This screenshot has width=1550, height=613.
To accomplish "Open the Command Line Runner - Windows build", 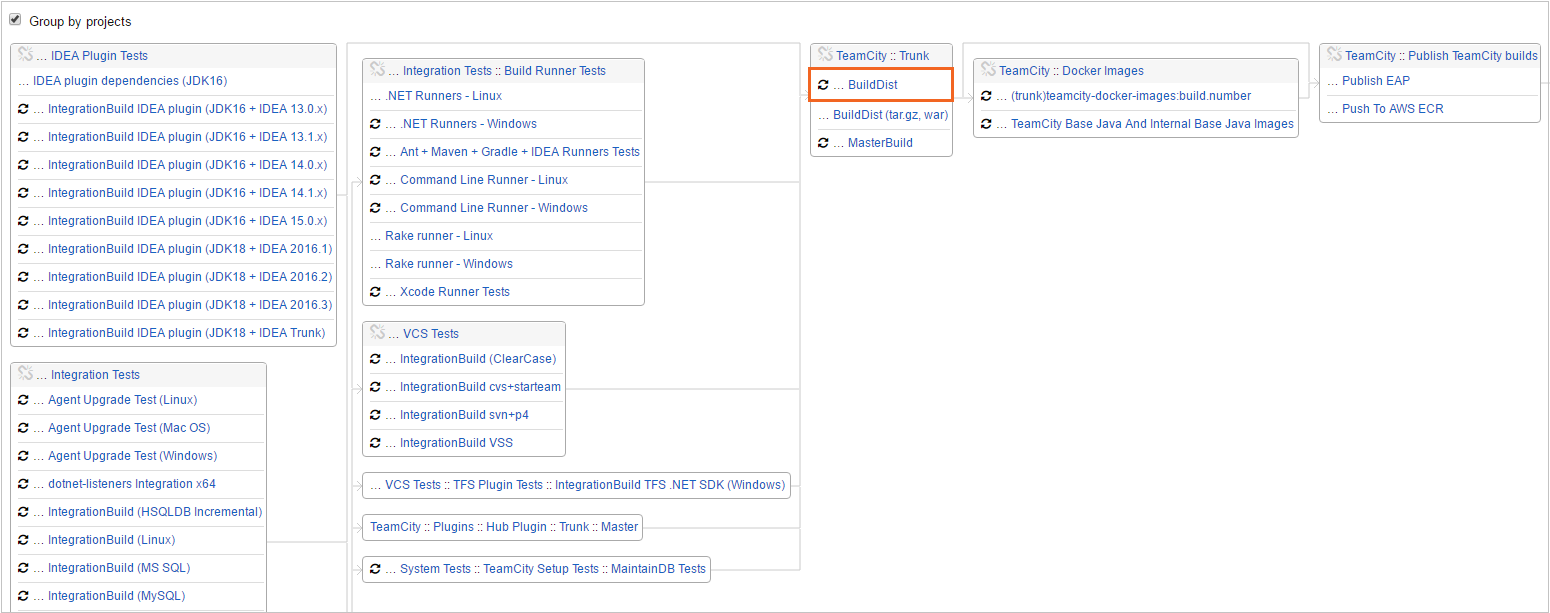I will tap(493, 208).
